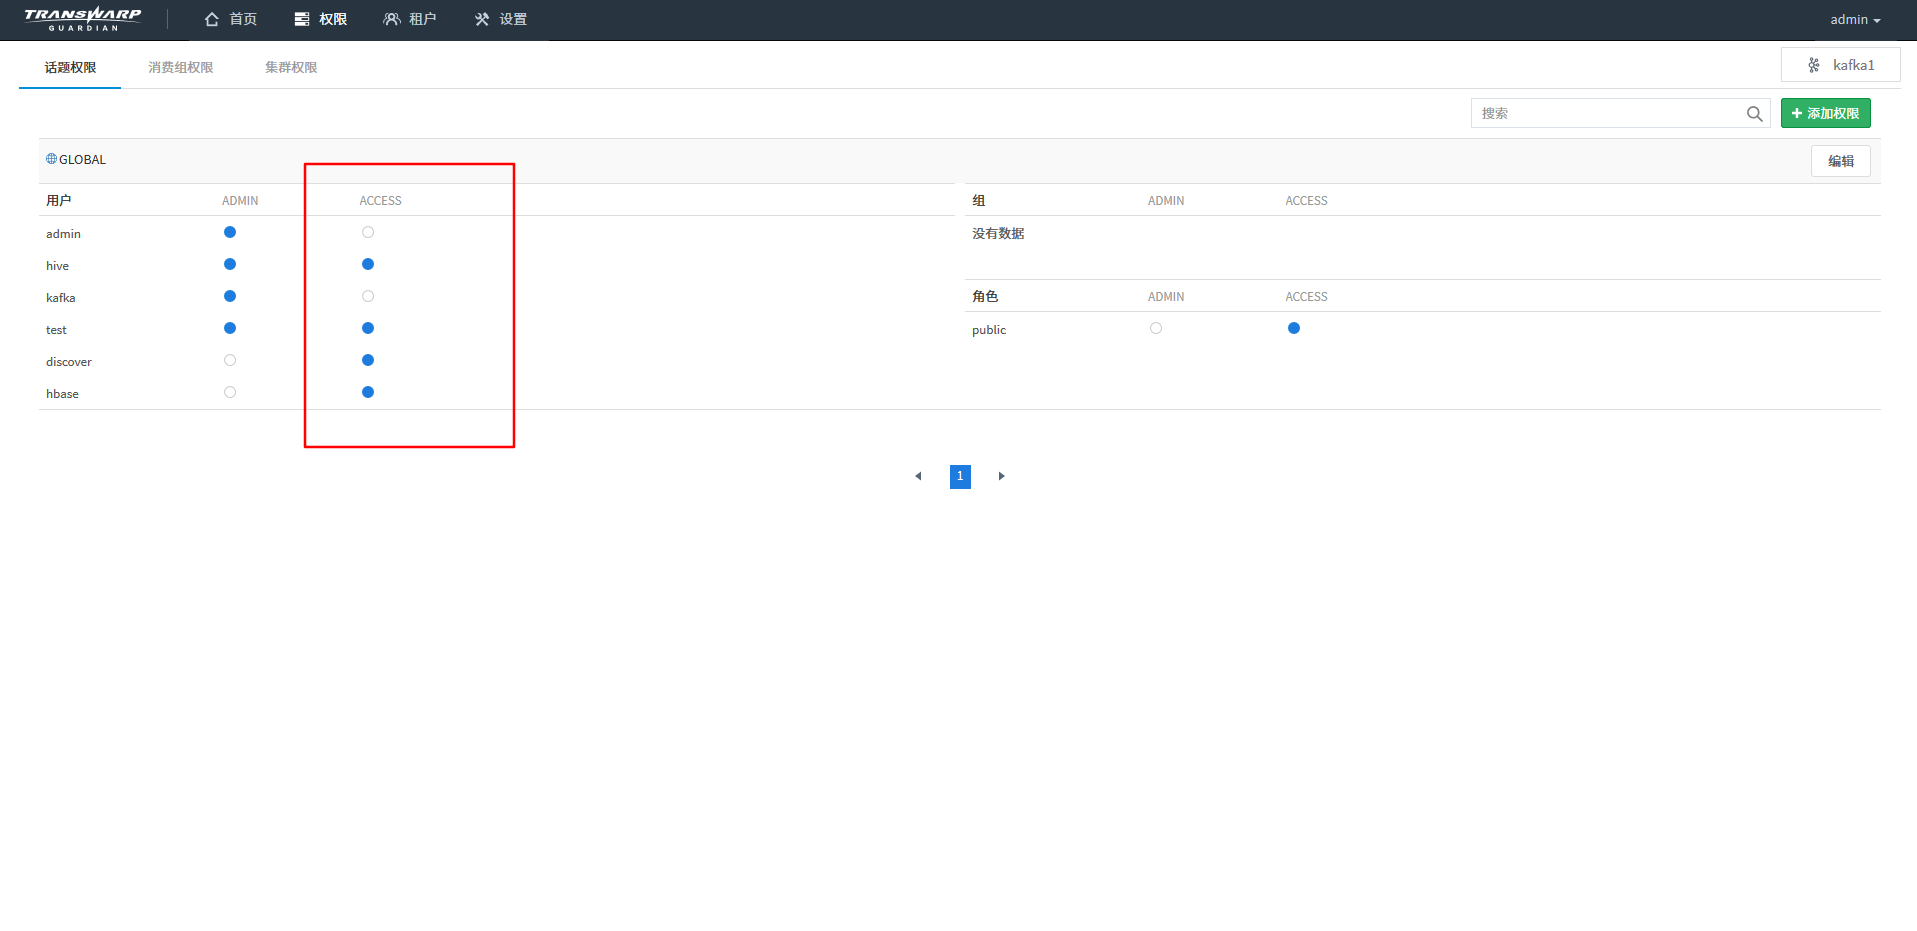Click the green 添加权限 button
Image resolution: width=1917 pixels, height=931 pixels.
click(x=1825, y=113)
